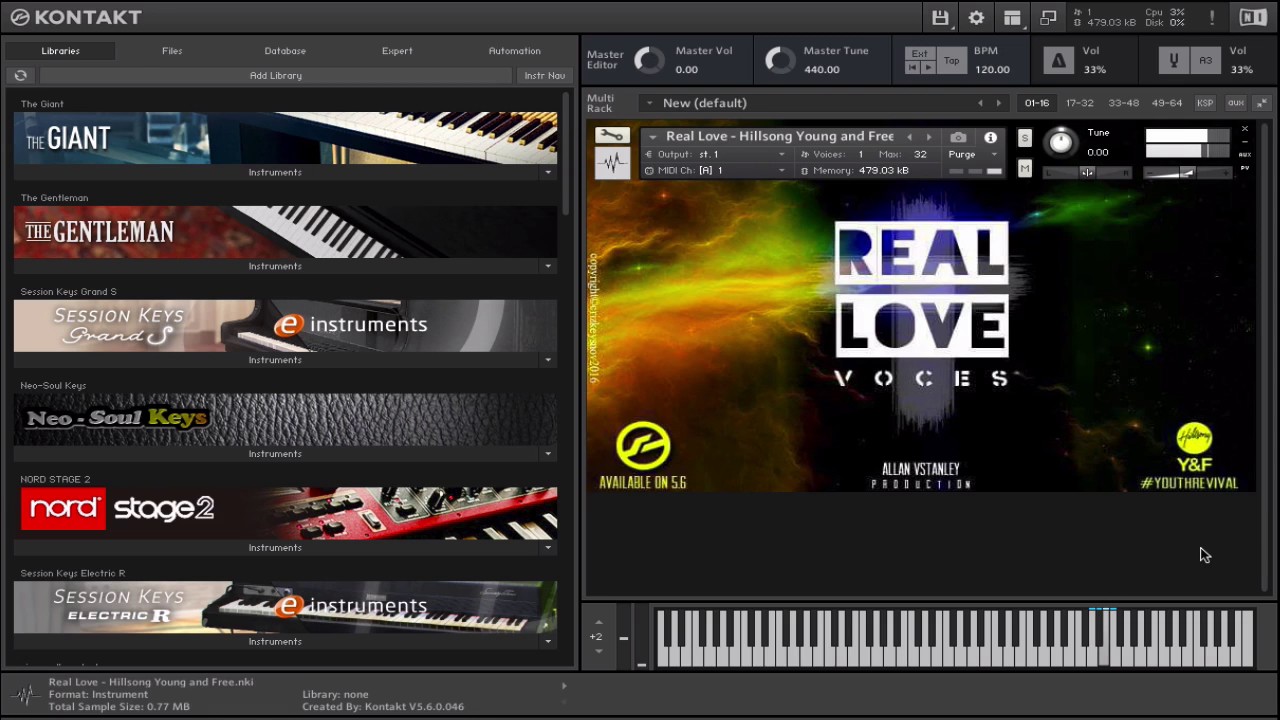1280x720 pixels.
Task: Toggle AUX sends on instrument header
Action: (x=1245, y=155)
